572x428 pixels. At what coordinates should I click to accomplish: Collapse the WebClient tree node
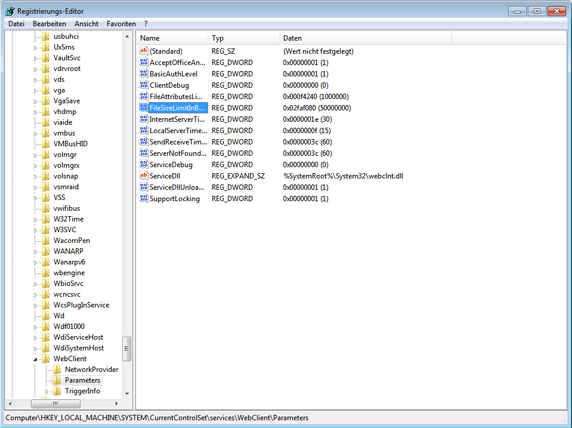click(36, 359)
